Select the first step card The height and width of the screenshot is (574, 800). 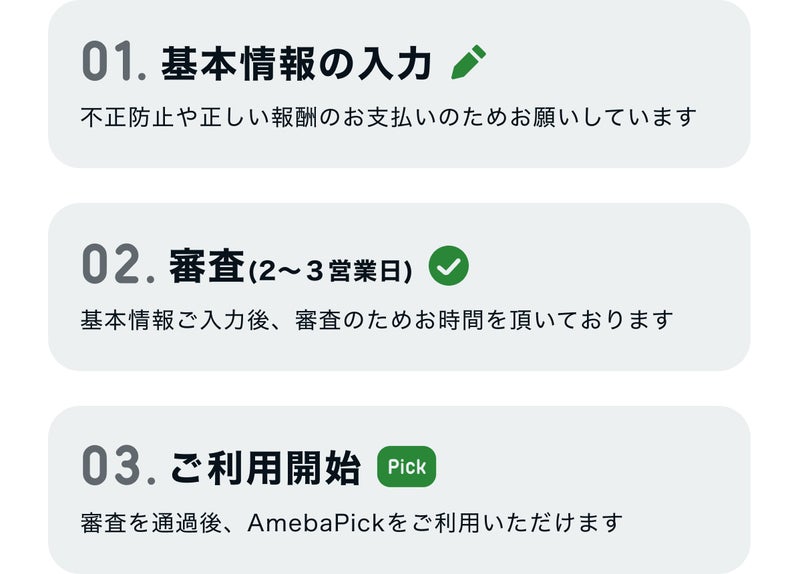pyautogui.click(x=399, y=84)
